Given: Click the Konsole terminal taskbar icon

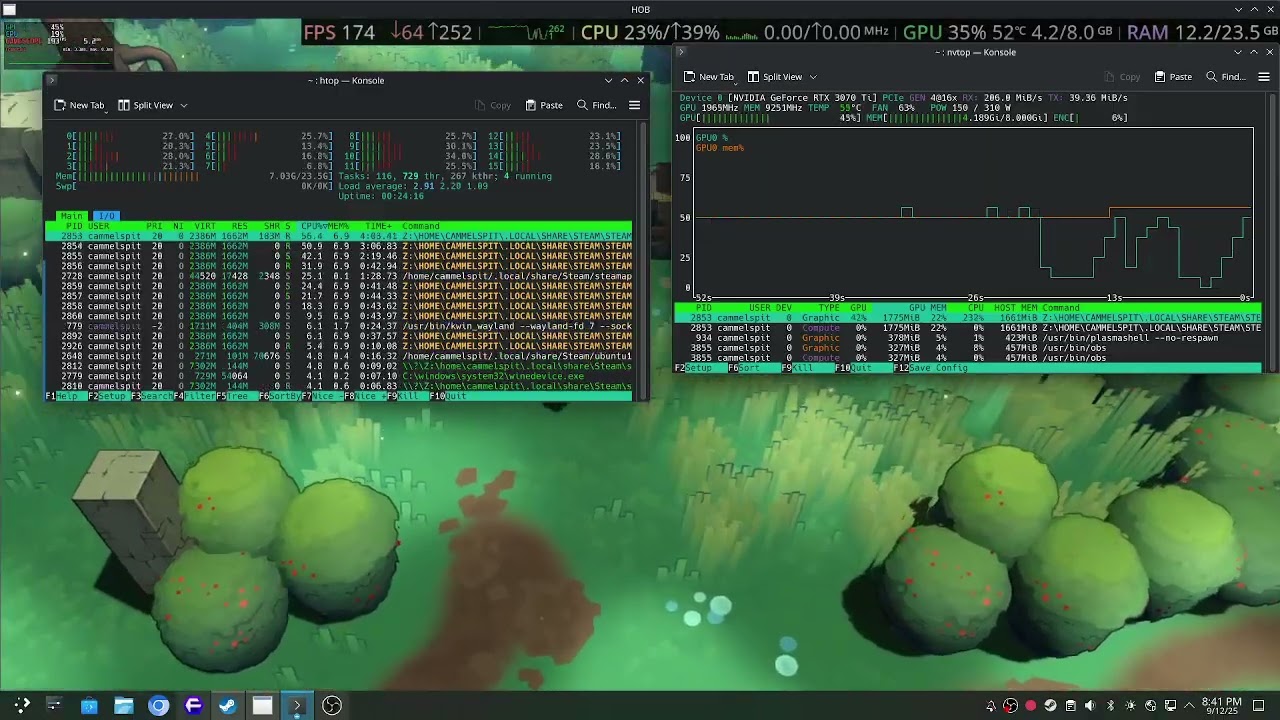Looking at the screenshot, I should (x=296, y=706).
